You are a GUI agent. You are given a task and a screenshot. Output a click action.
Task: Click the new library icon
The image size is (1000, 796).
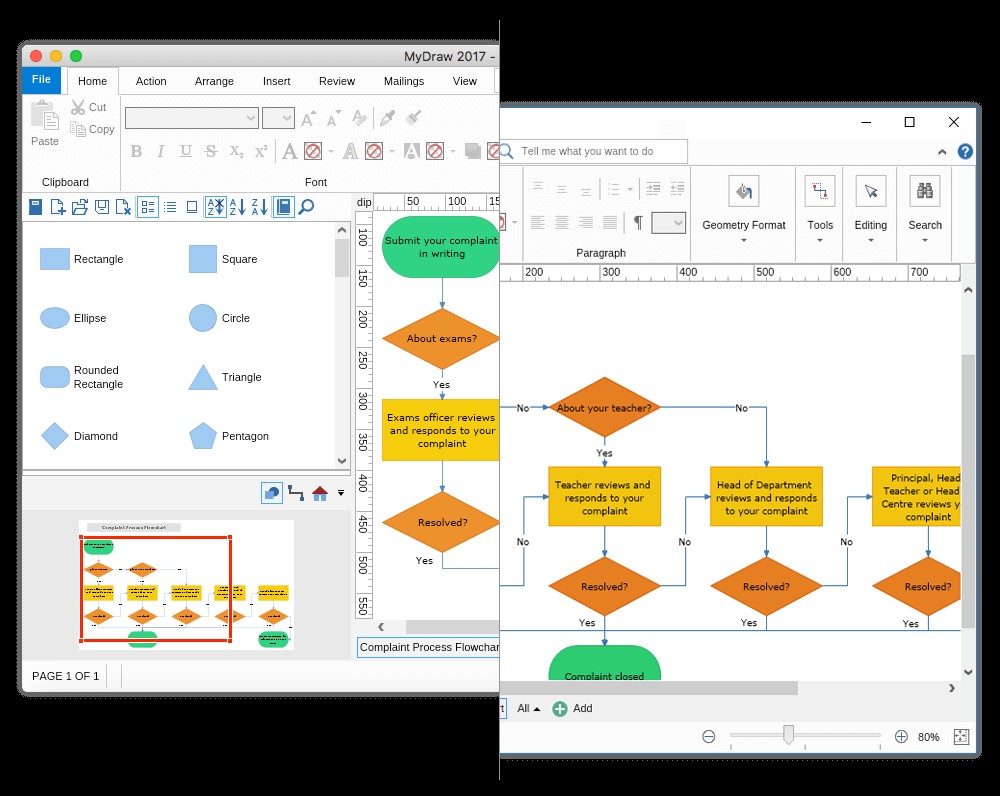(57, 207)
